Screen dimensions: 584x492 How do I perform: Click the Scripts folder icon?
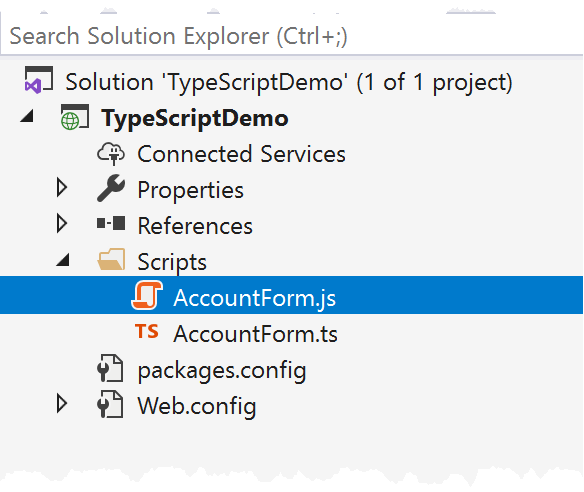pyautogui.click(x=111, y=259)
